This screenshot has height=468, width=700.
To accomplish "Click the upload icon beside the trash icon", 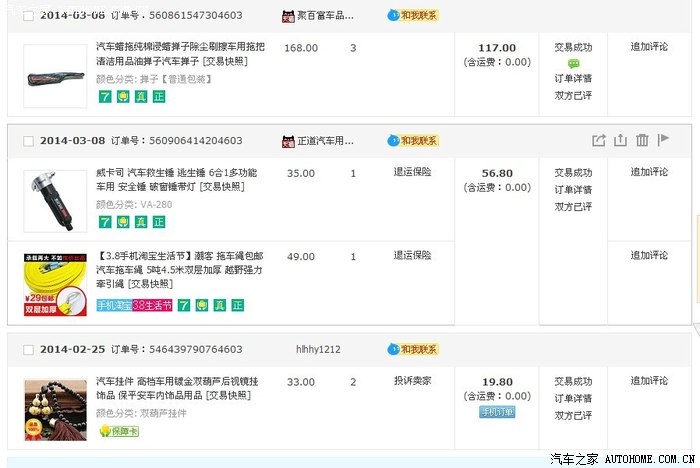I will click(x=620, y=141).
